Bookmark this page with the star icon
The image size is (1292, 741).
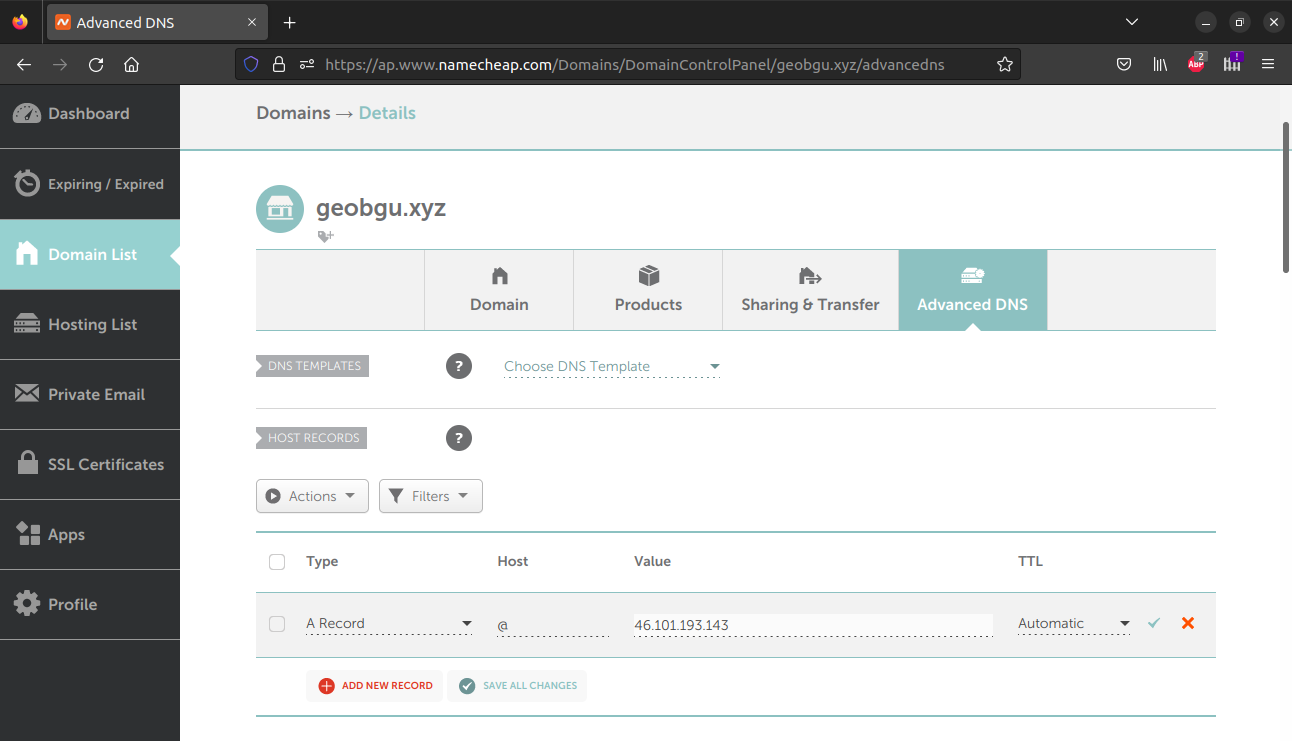point(1004,64)
